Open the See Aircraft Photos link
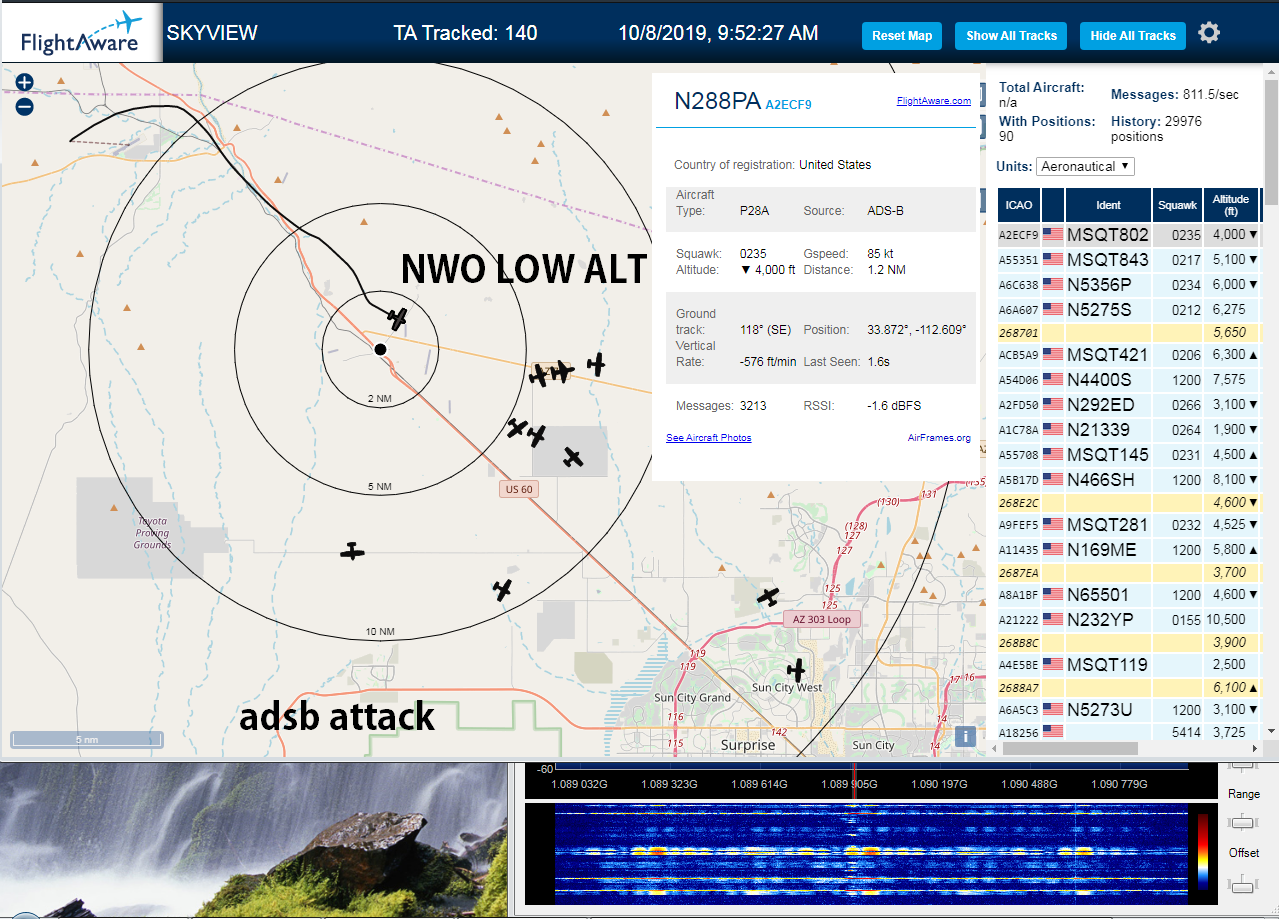Viewport: 1279px width, 919px height. [708, 438]
